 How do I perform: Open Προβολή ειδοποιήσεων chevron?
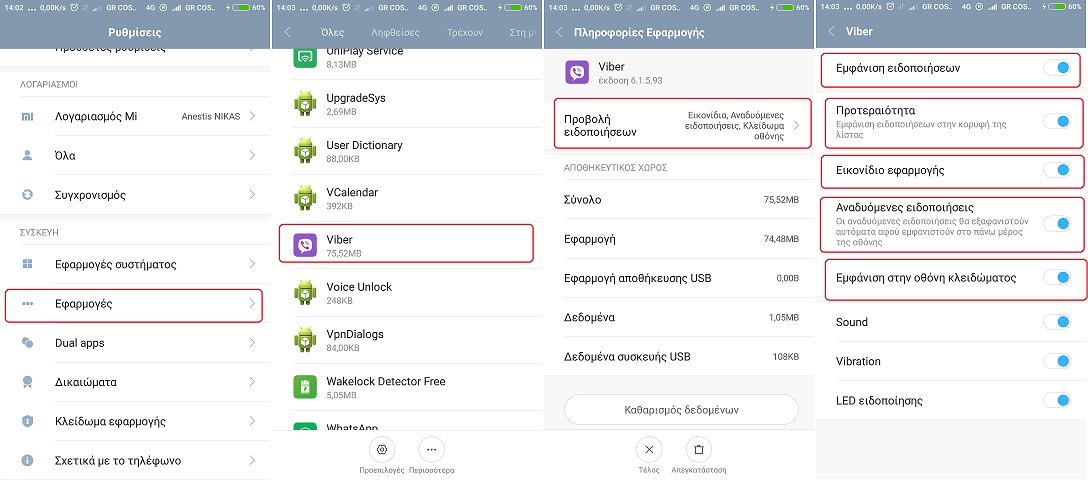(x=796, y=126)
